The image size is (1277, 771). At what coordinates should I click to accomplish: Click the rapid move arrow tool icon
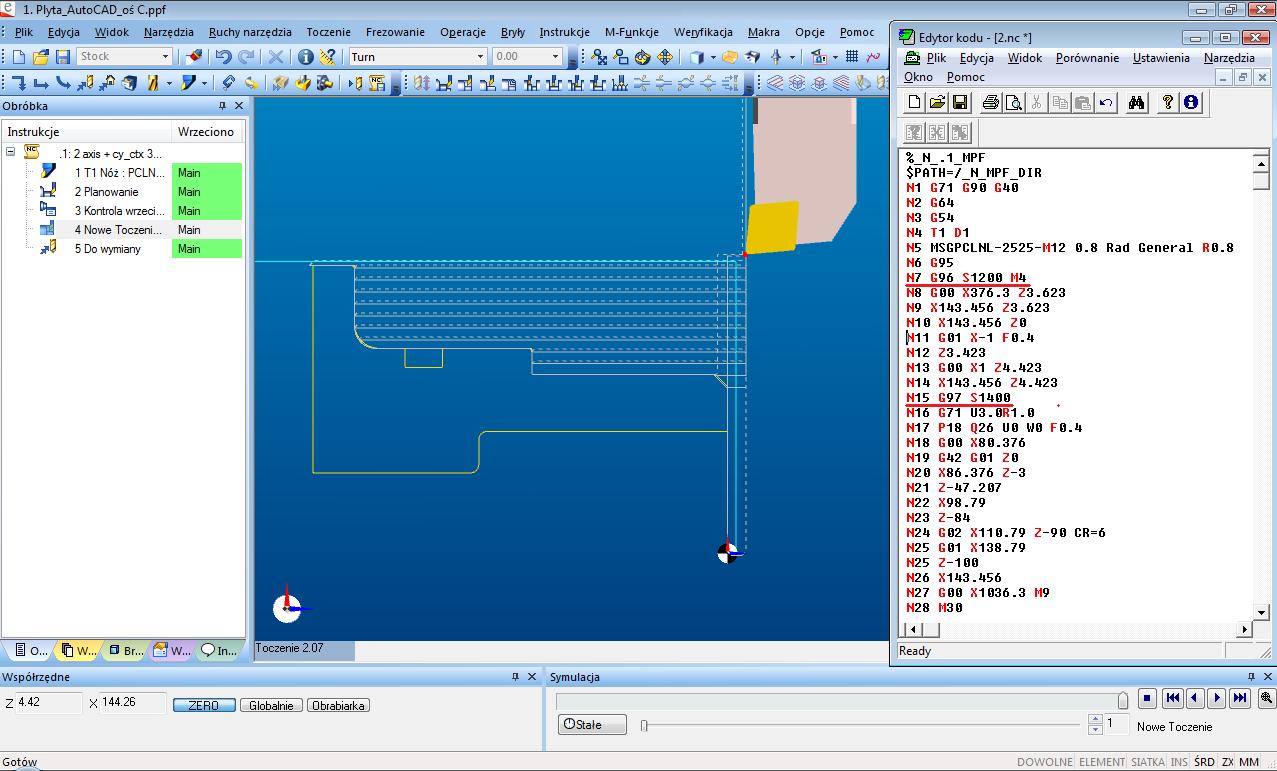point(19,83)
